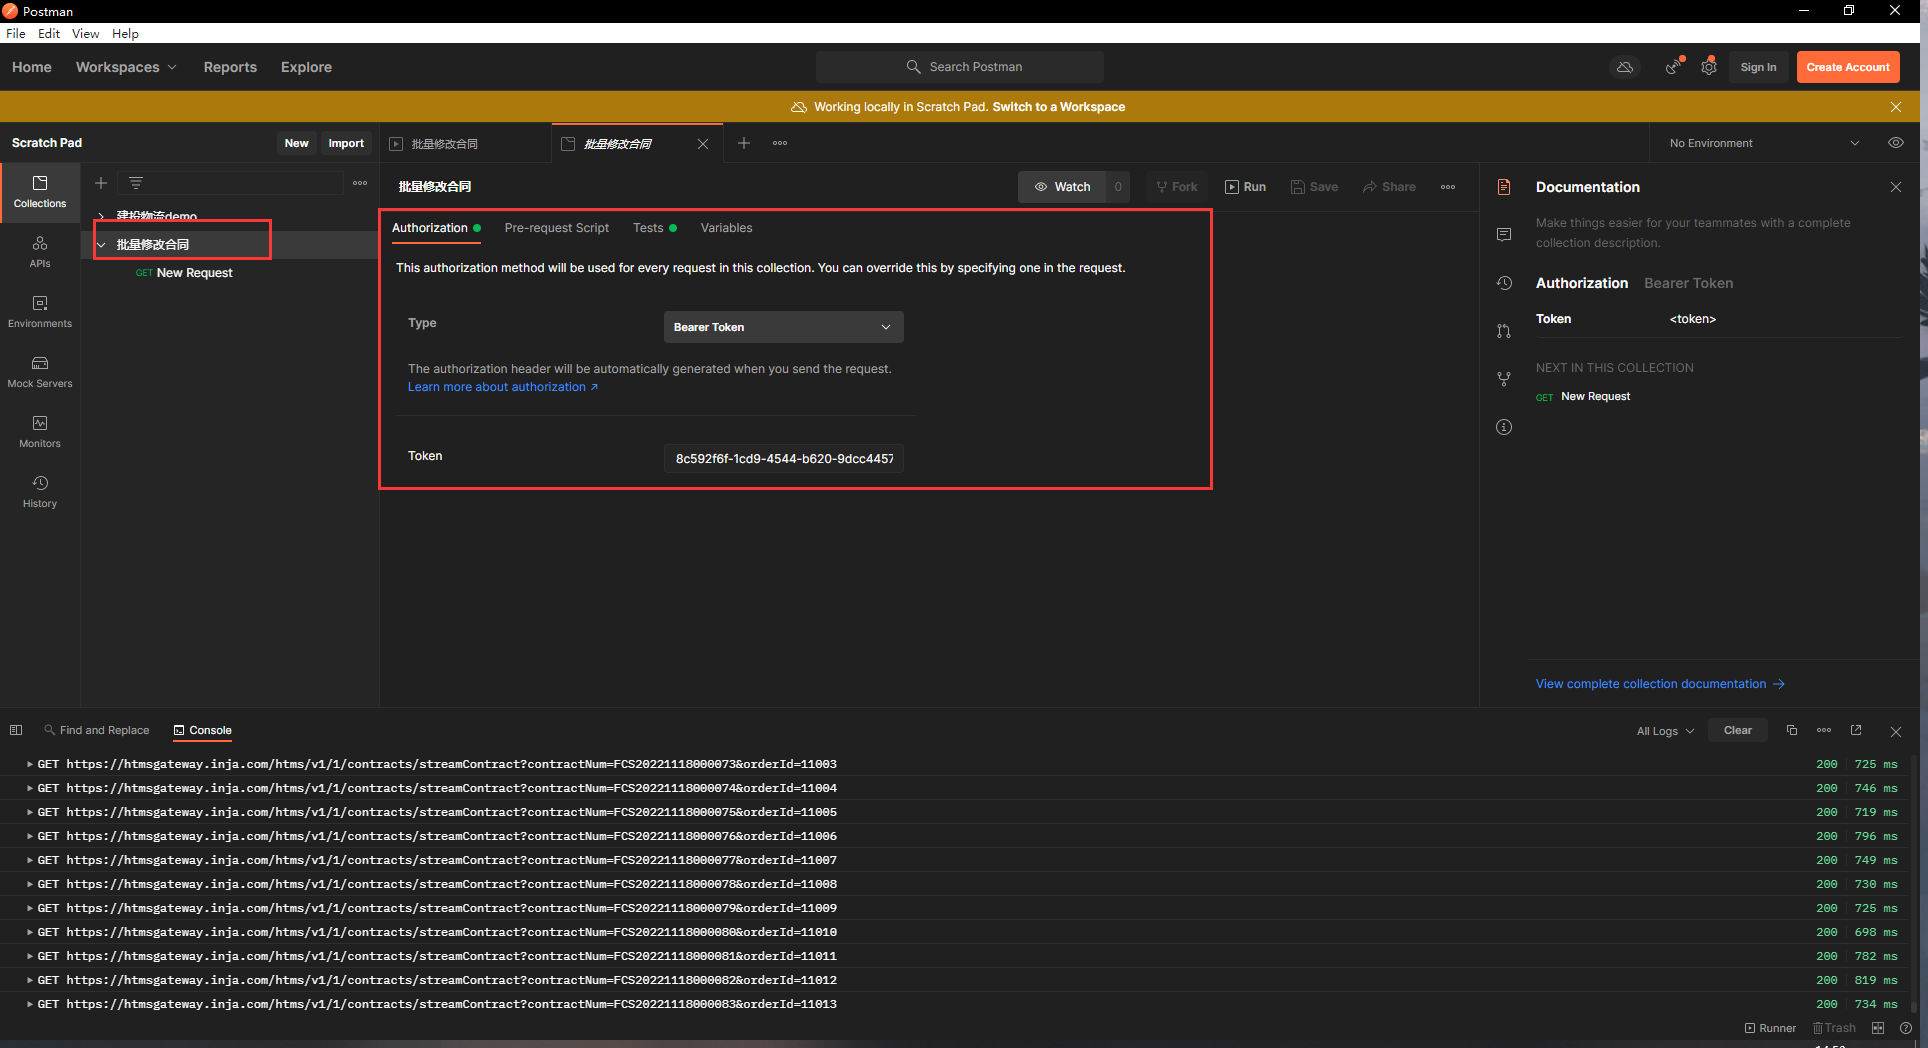The height and width of the screenshot is (1048, 1928).
Task: Click the plus icon to create collection
Action: click(101, 183)
